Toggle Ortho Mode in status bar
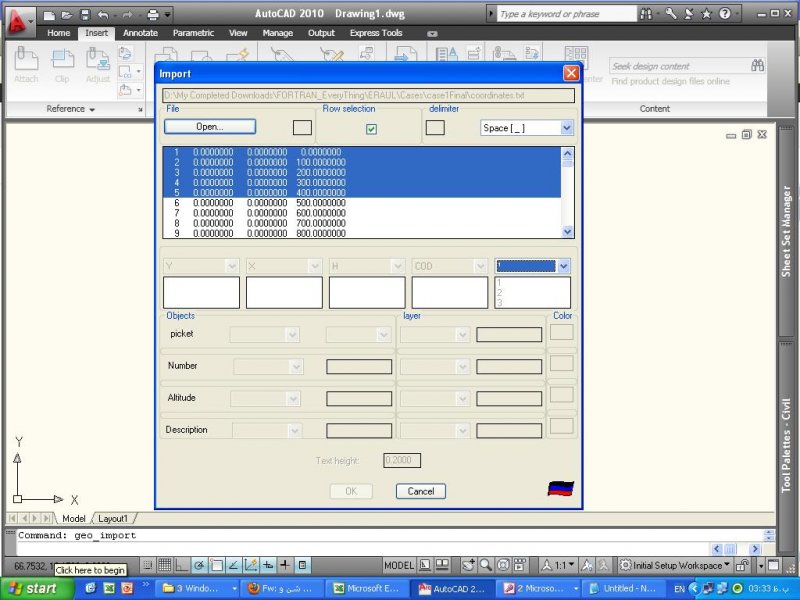This screenshot has width=800, height=600. [x=182, y=565]
